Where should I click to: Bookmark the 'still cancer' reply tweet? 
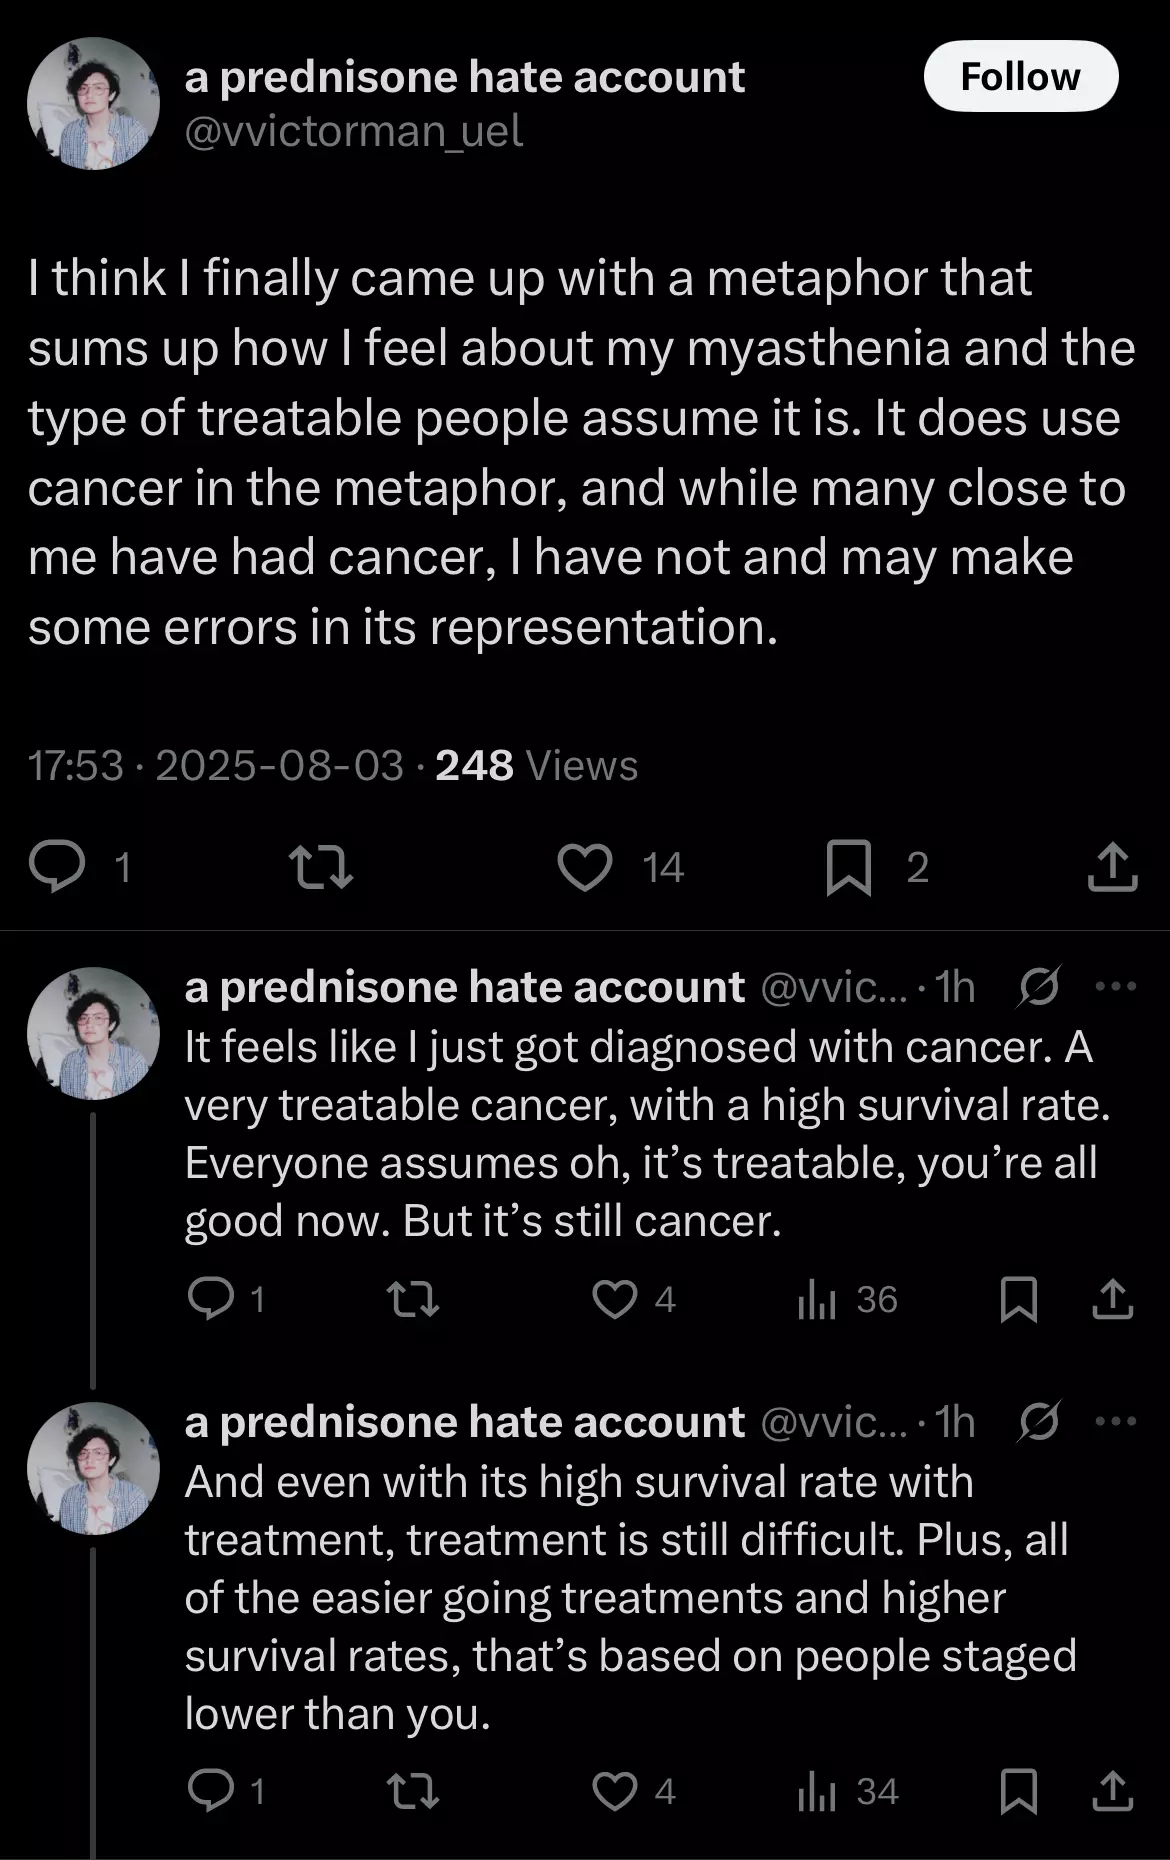[1019, 1299]
